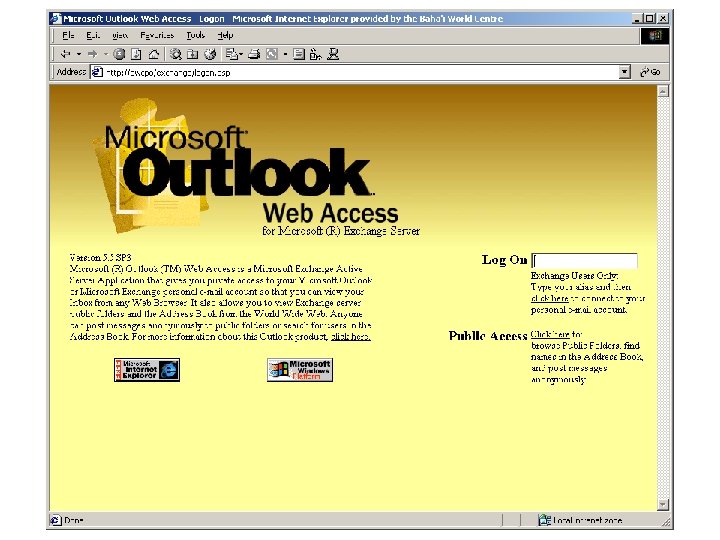This screenshot has width=720, height=540.
Task: Click the Refresh page toolbar icon
Action: click(x=136, y=54)
